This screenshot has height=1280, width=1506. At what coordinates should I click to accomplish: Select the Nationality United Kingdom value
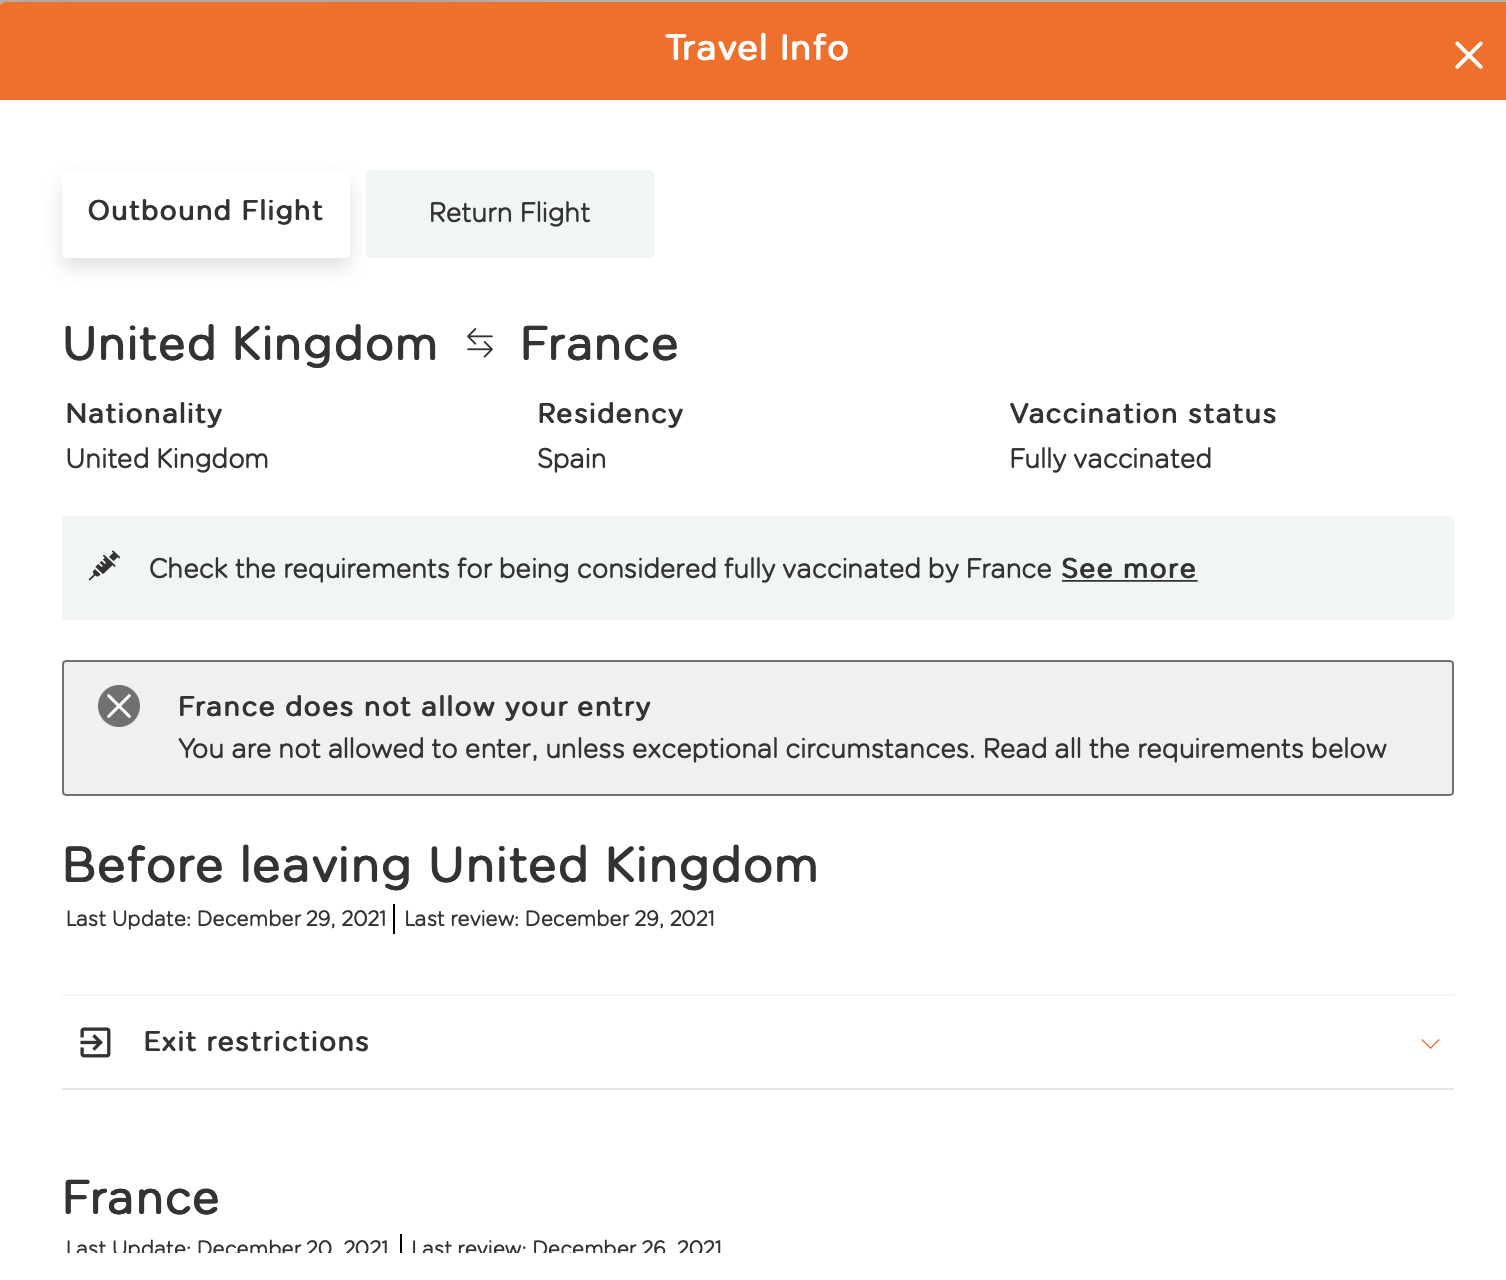tap(167, 459)
